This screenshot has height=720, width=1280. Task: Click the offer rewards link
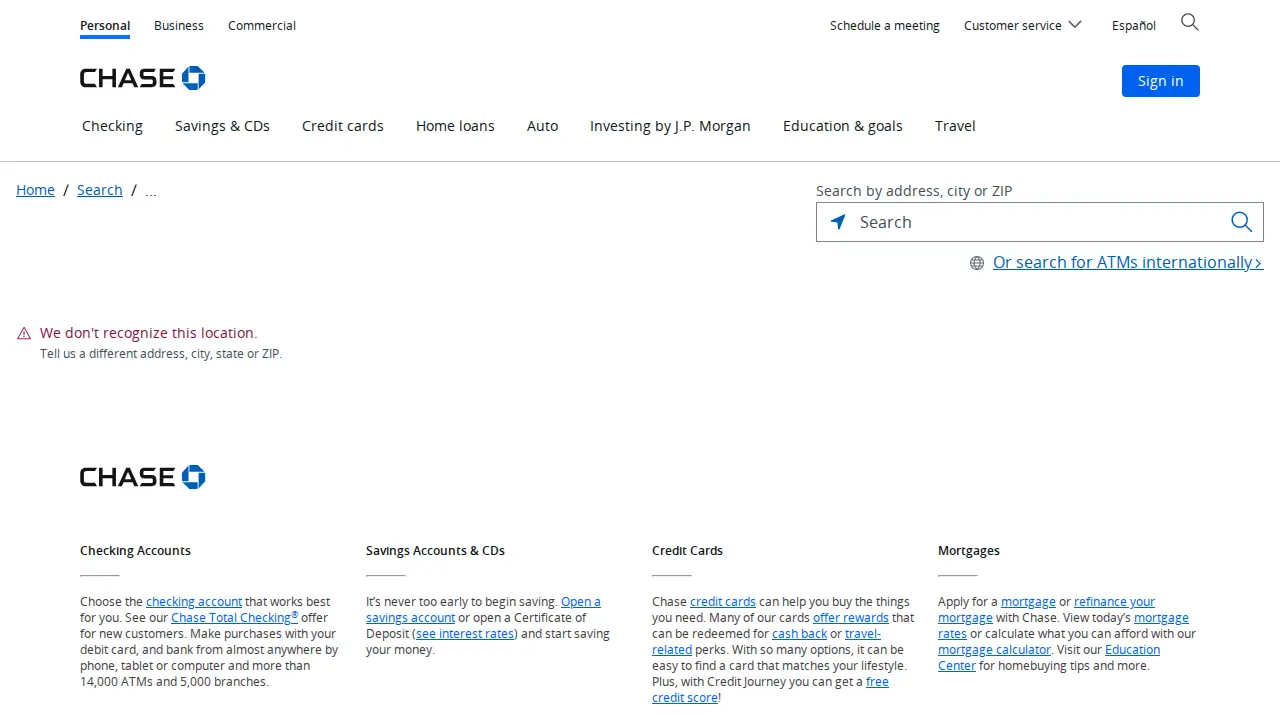tap(851, 618)
